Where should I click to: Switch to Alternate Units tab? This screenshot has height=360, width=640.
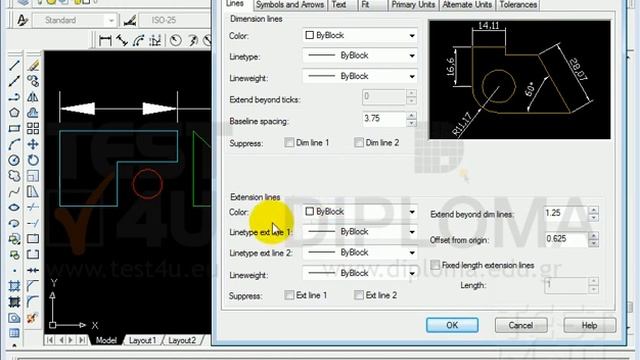pos(467,5)
